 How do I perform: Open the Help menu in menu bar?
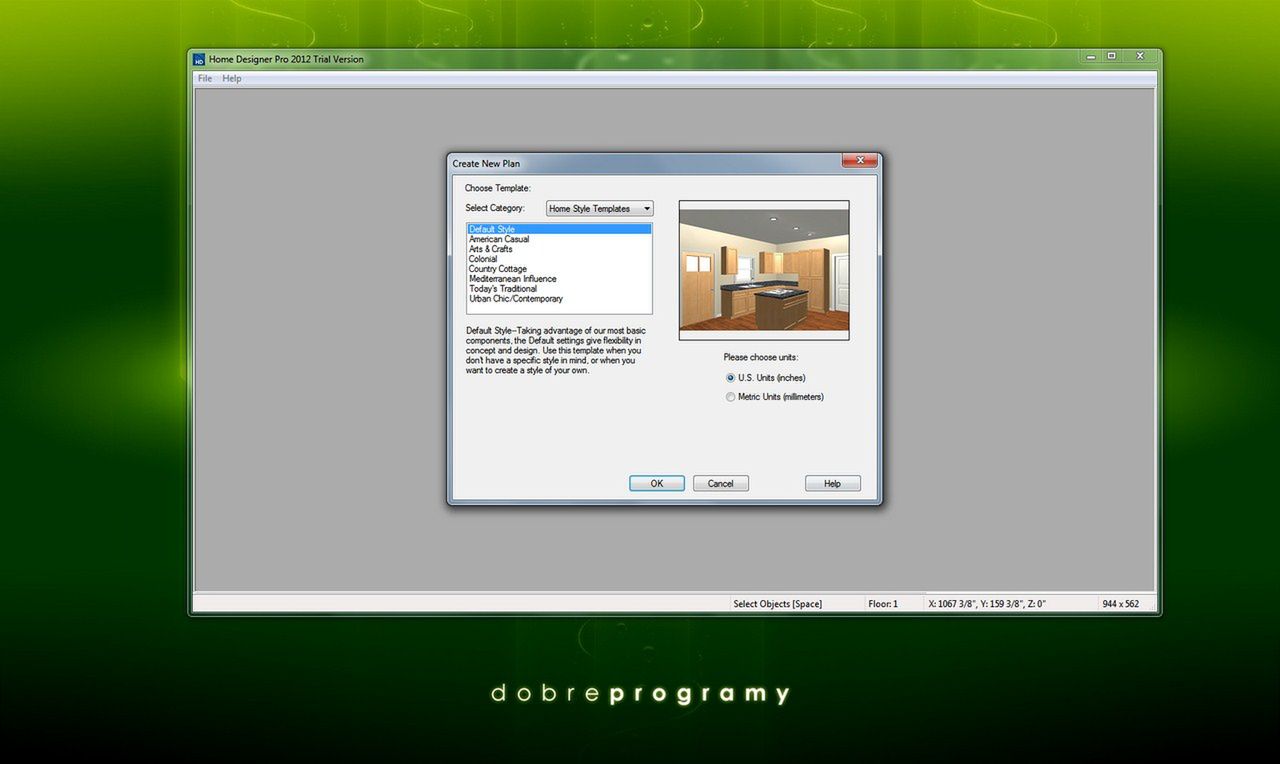[x=232, y=78]
